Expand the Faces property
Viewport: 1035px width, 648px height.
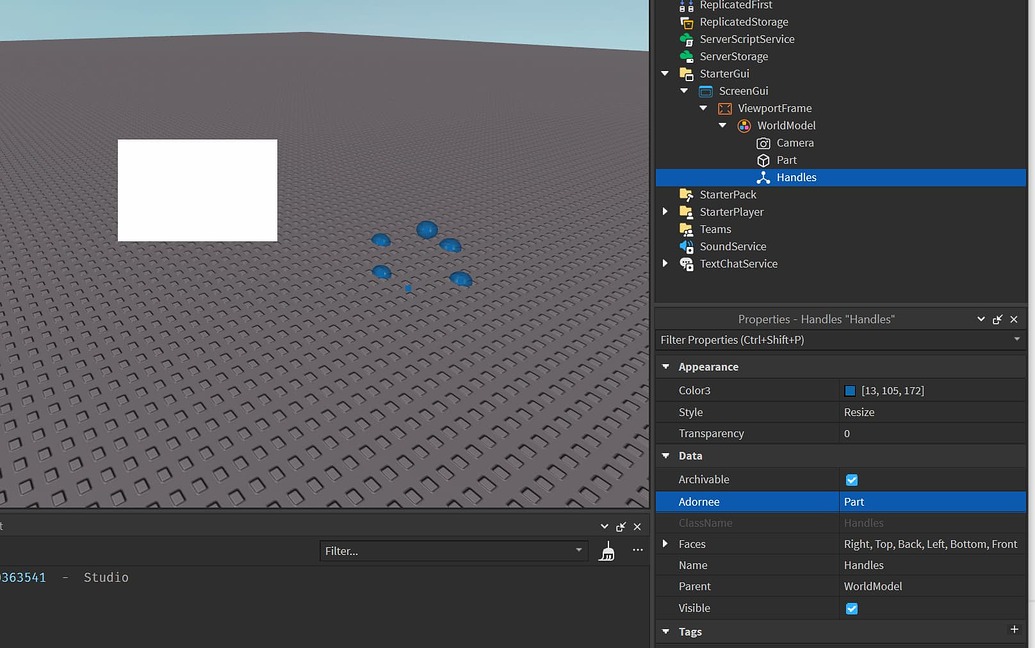tap(667, 544)
